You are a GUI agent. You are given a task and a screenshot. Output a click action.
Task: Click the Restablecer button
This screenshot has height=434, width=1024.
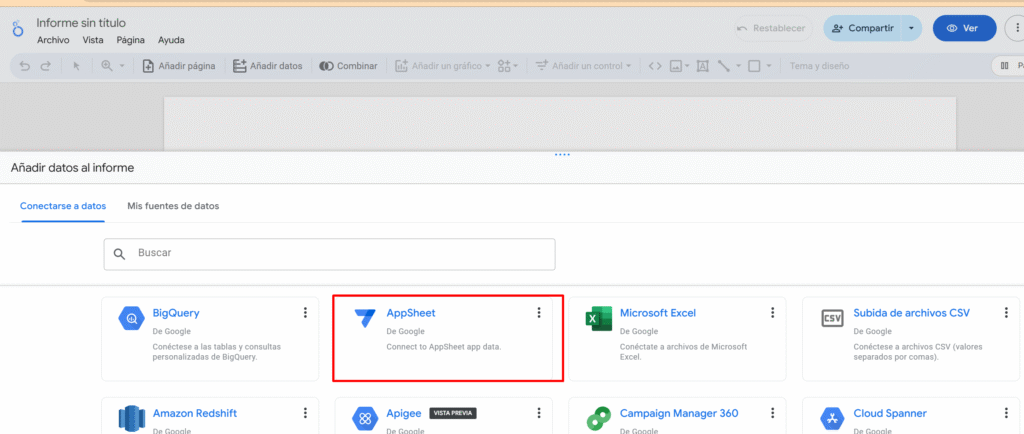tap(773, 28)
